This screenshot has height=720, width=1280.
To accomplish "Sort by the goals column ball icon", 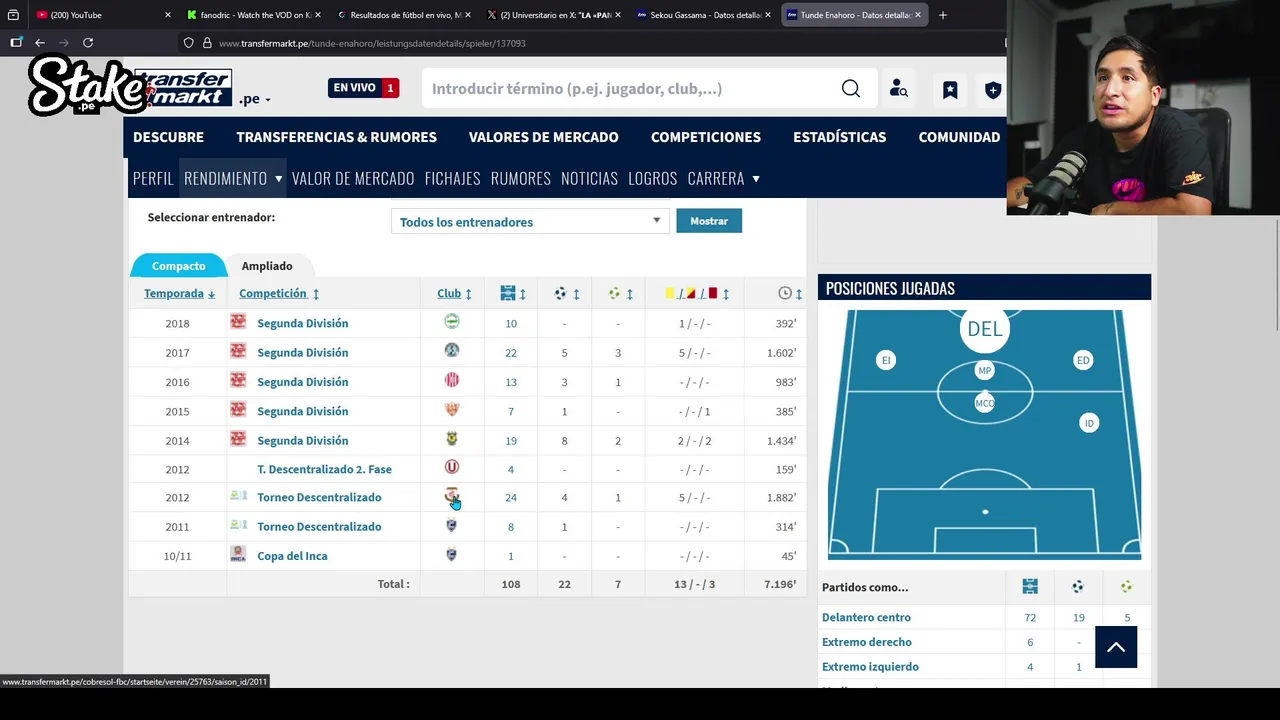I will [560, 293].
